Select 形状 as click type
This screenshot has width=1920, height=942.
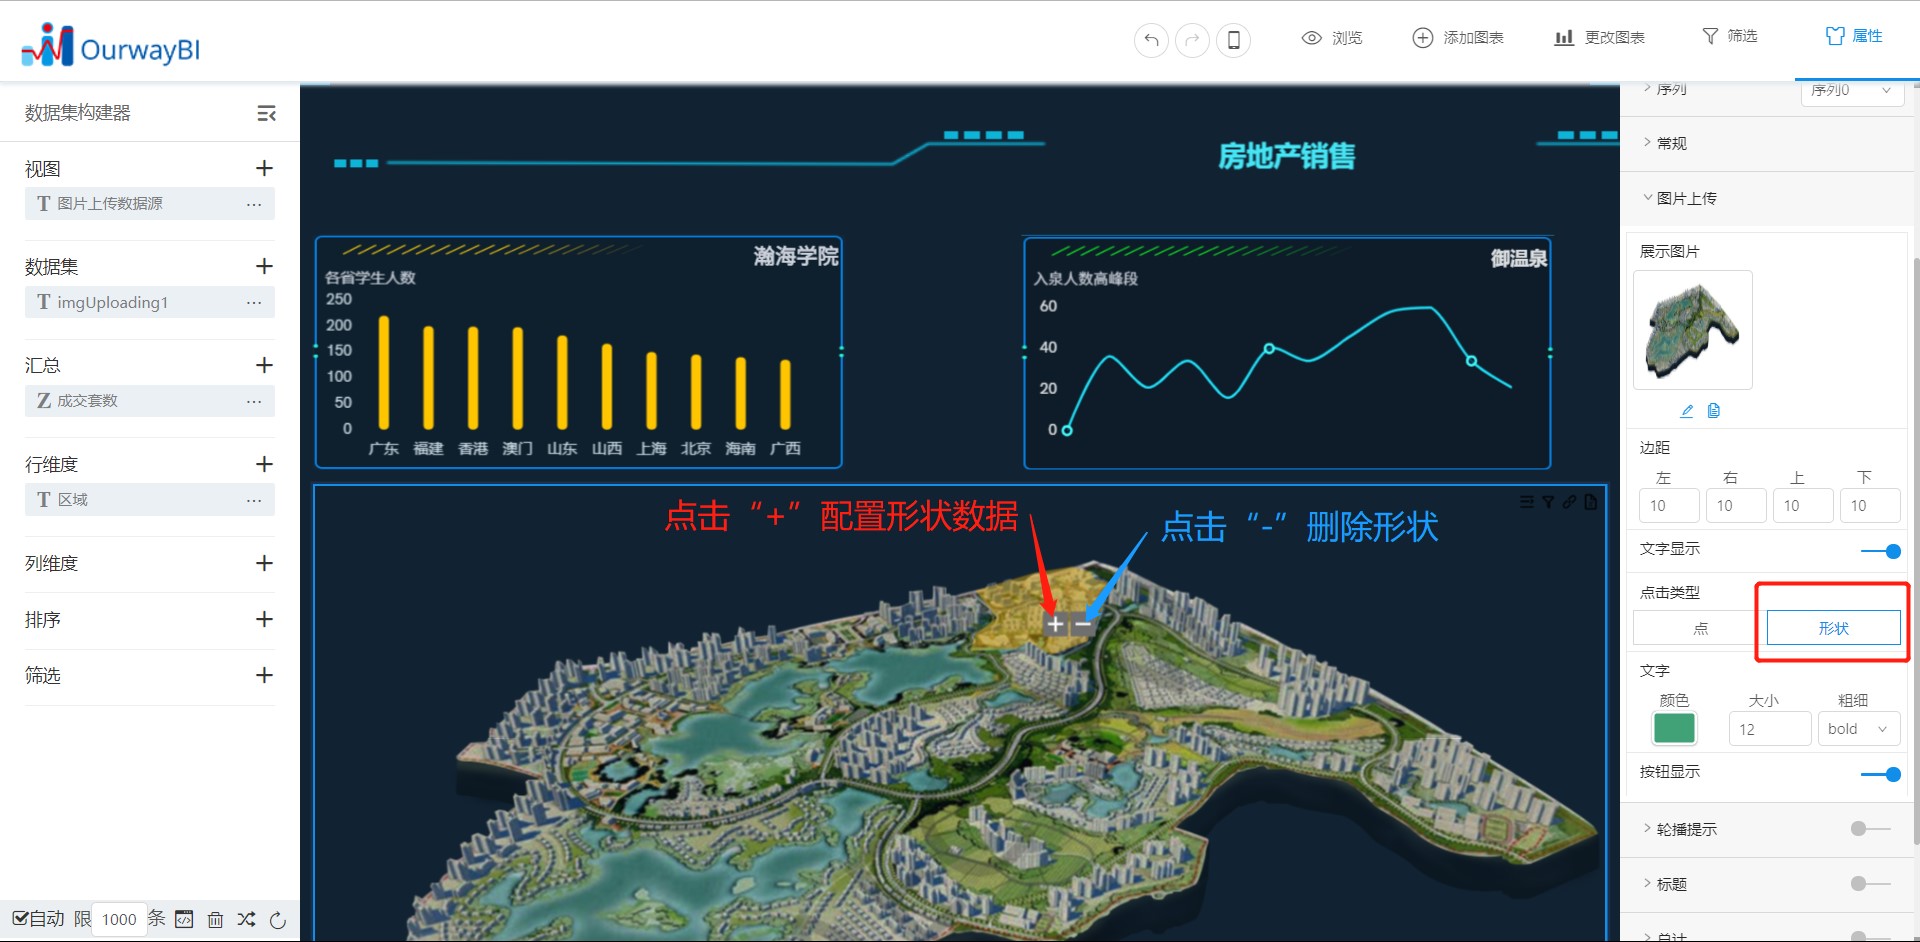[1834, 628]
